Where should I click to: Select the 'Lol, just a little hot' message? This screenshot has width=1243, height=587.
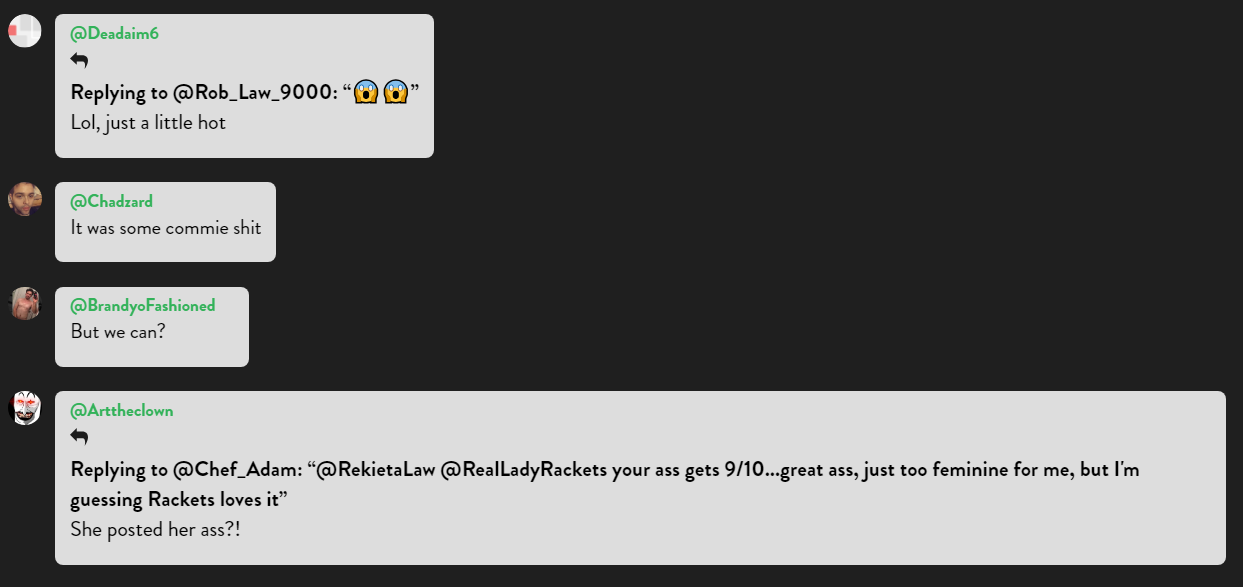click(x=148, y=123)
